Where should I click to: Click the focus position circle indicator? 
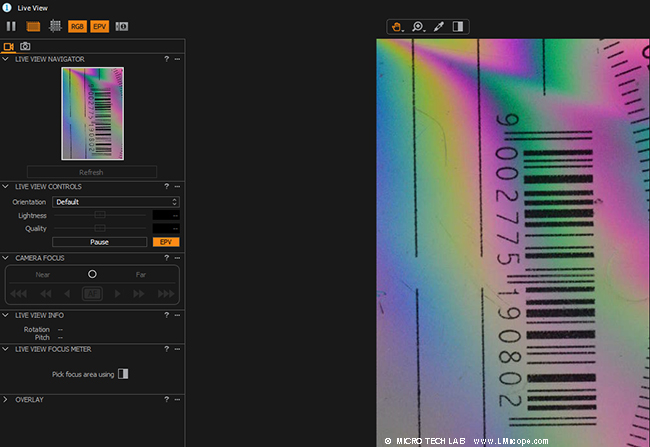92,274
